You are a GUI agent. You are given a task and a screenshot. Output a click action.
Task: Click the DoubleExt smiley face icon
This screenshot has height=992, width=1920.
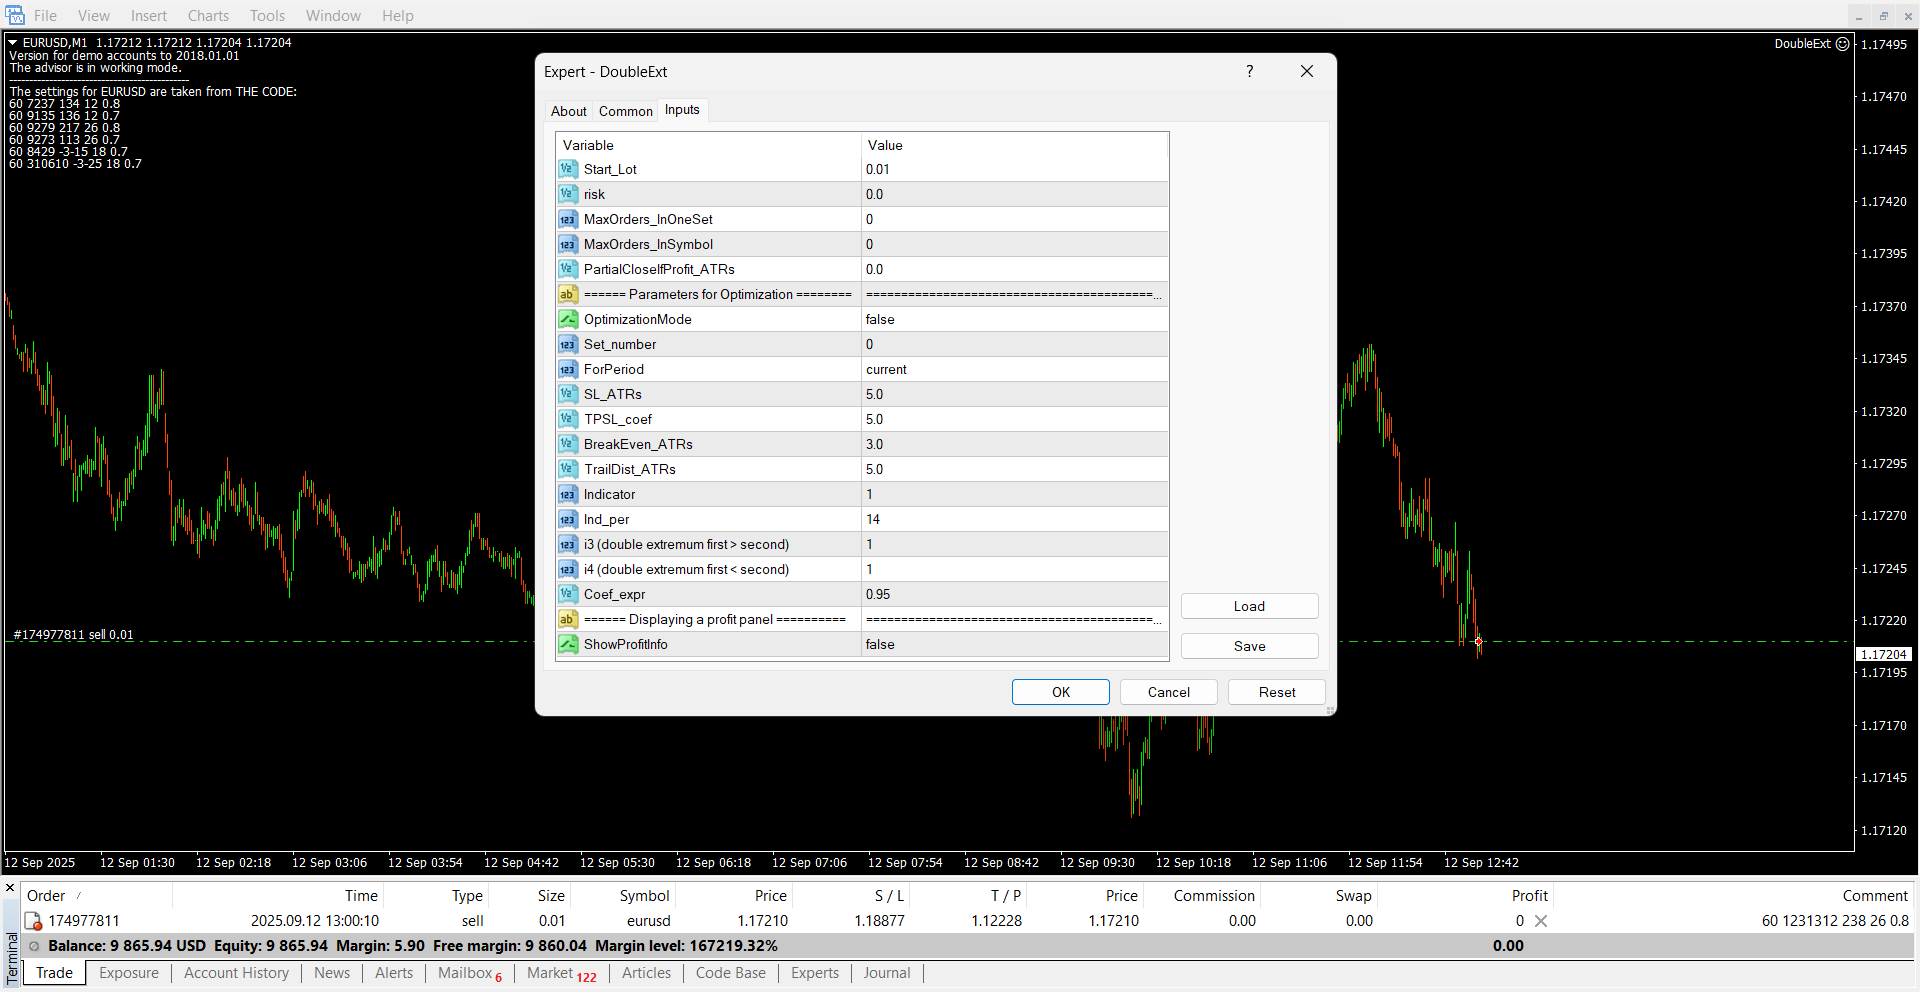click(x=1842, y=44)
